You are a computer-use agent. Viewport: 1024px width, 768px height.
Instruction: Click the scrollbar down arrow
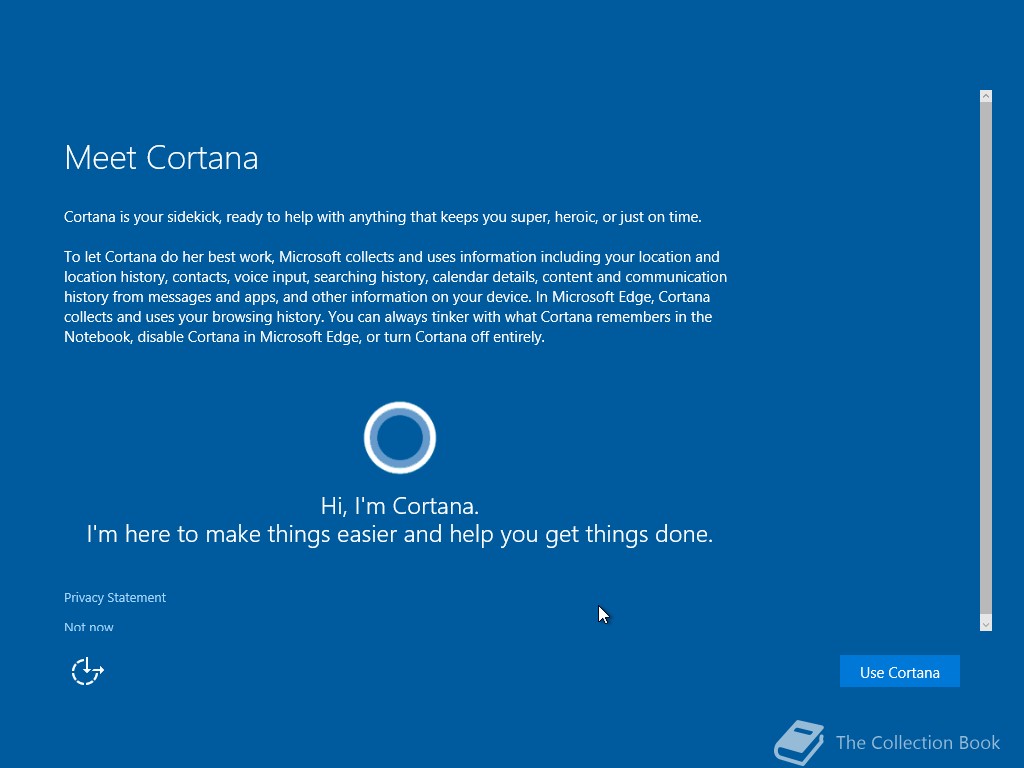click(986, 624)
